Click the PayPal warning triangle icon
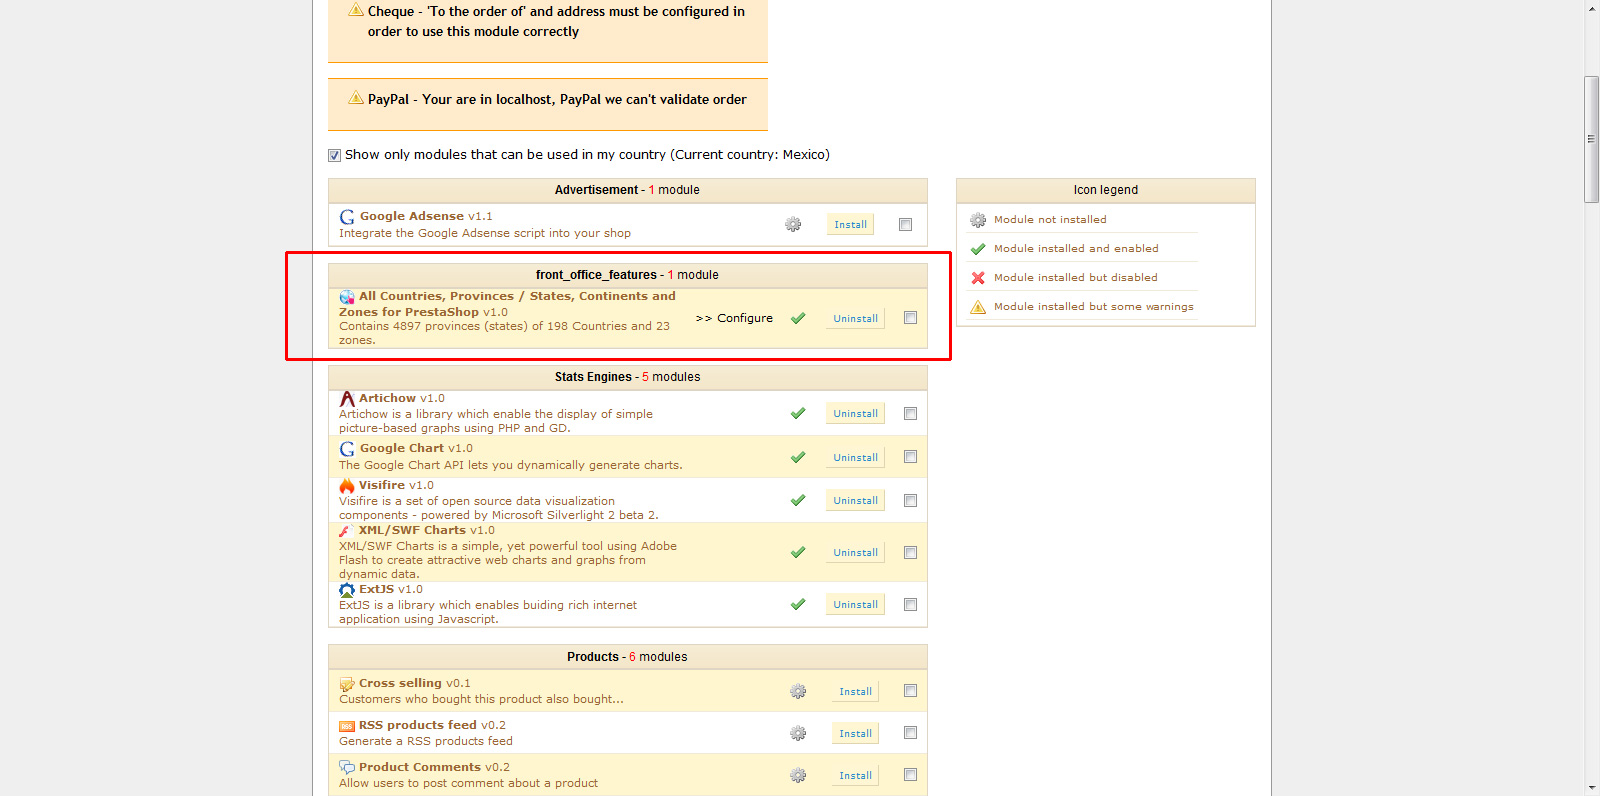 point(356,98)
